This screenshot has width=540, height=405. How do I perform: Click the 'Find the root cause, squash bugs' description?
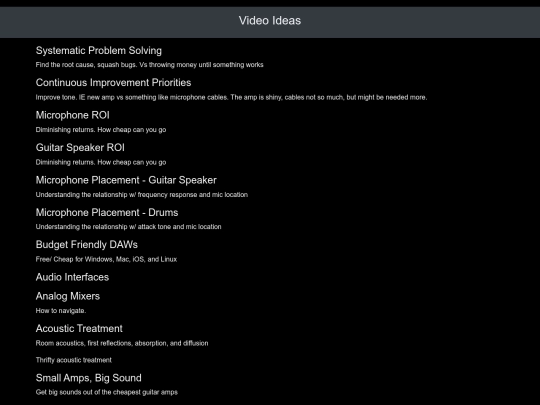[x=149, y=65]
